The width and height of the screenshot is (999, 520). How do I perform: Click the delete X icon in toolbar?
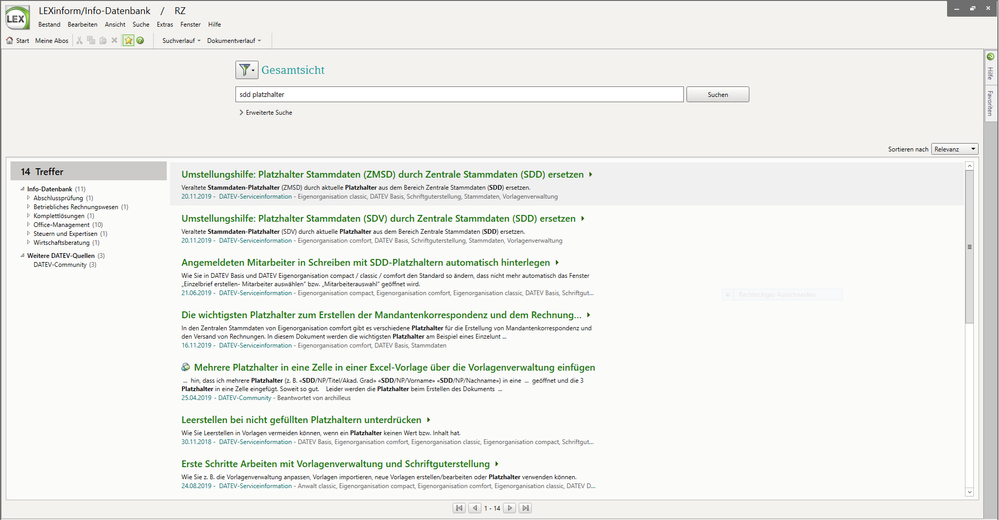115,40
